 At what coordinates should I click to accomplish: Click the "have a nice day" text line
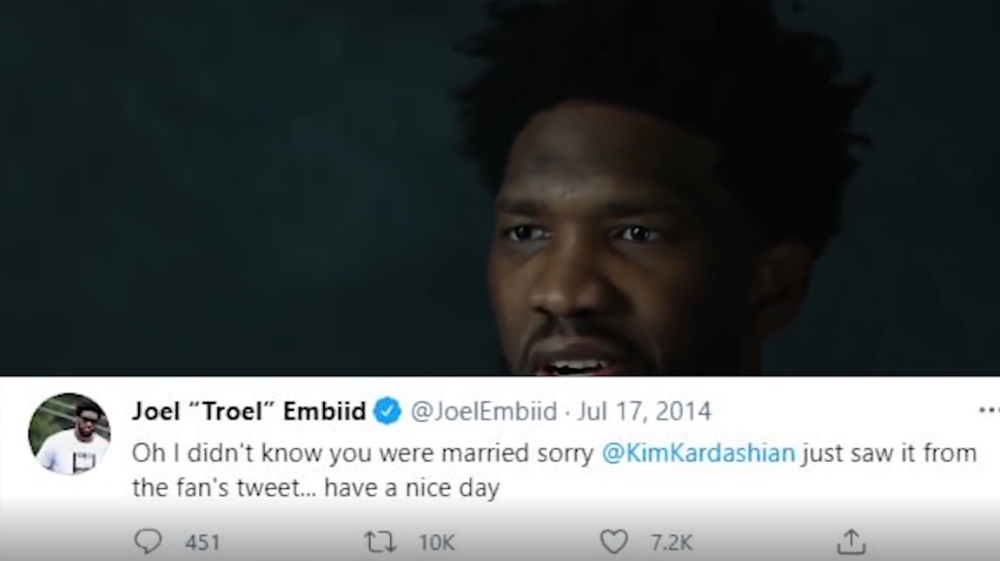point(411,488)
